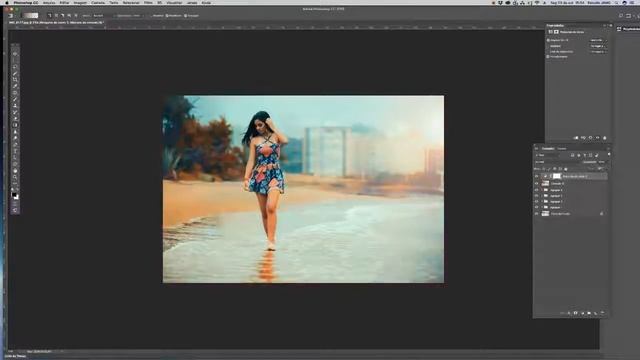640x360 pixels.
Task: Select the Abstrato radio button
Action: coord(548,46)
